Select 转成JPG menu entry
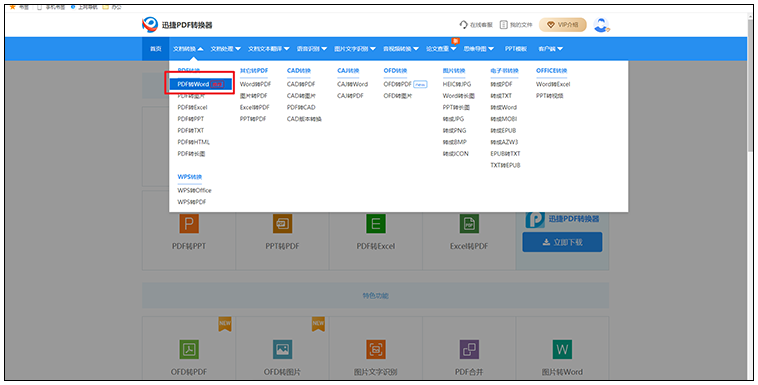Screen dimensions: 758x385 pyautogui.click(x=453, y=119)
